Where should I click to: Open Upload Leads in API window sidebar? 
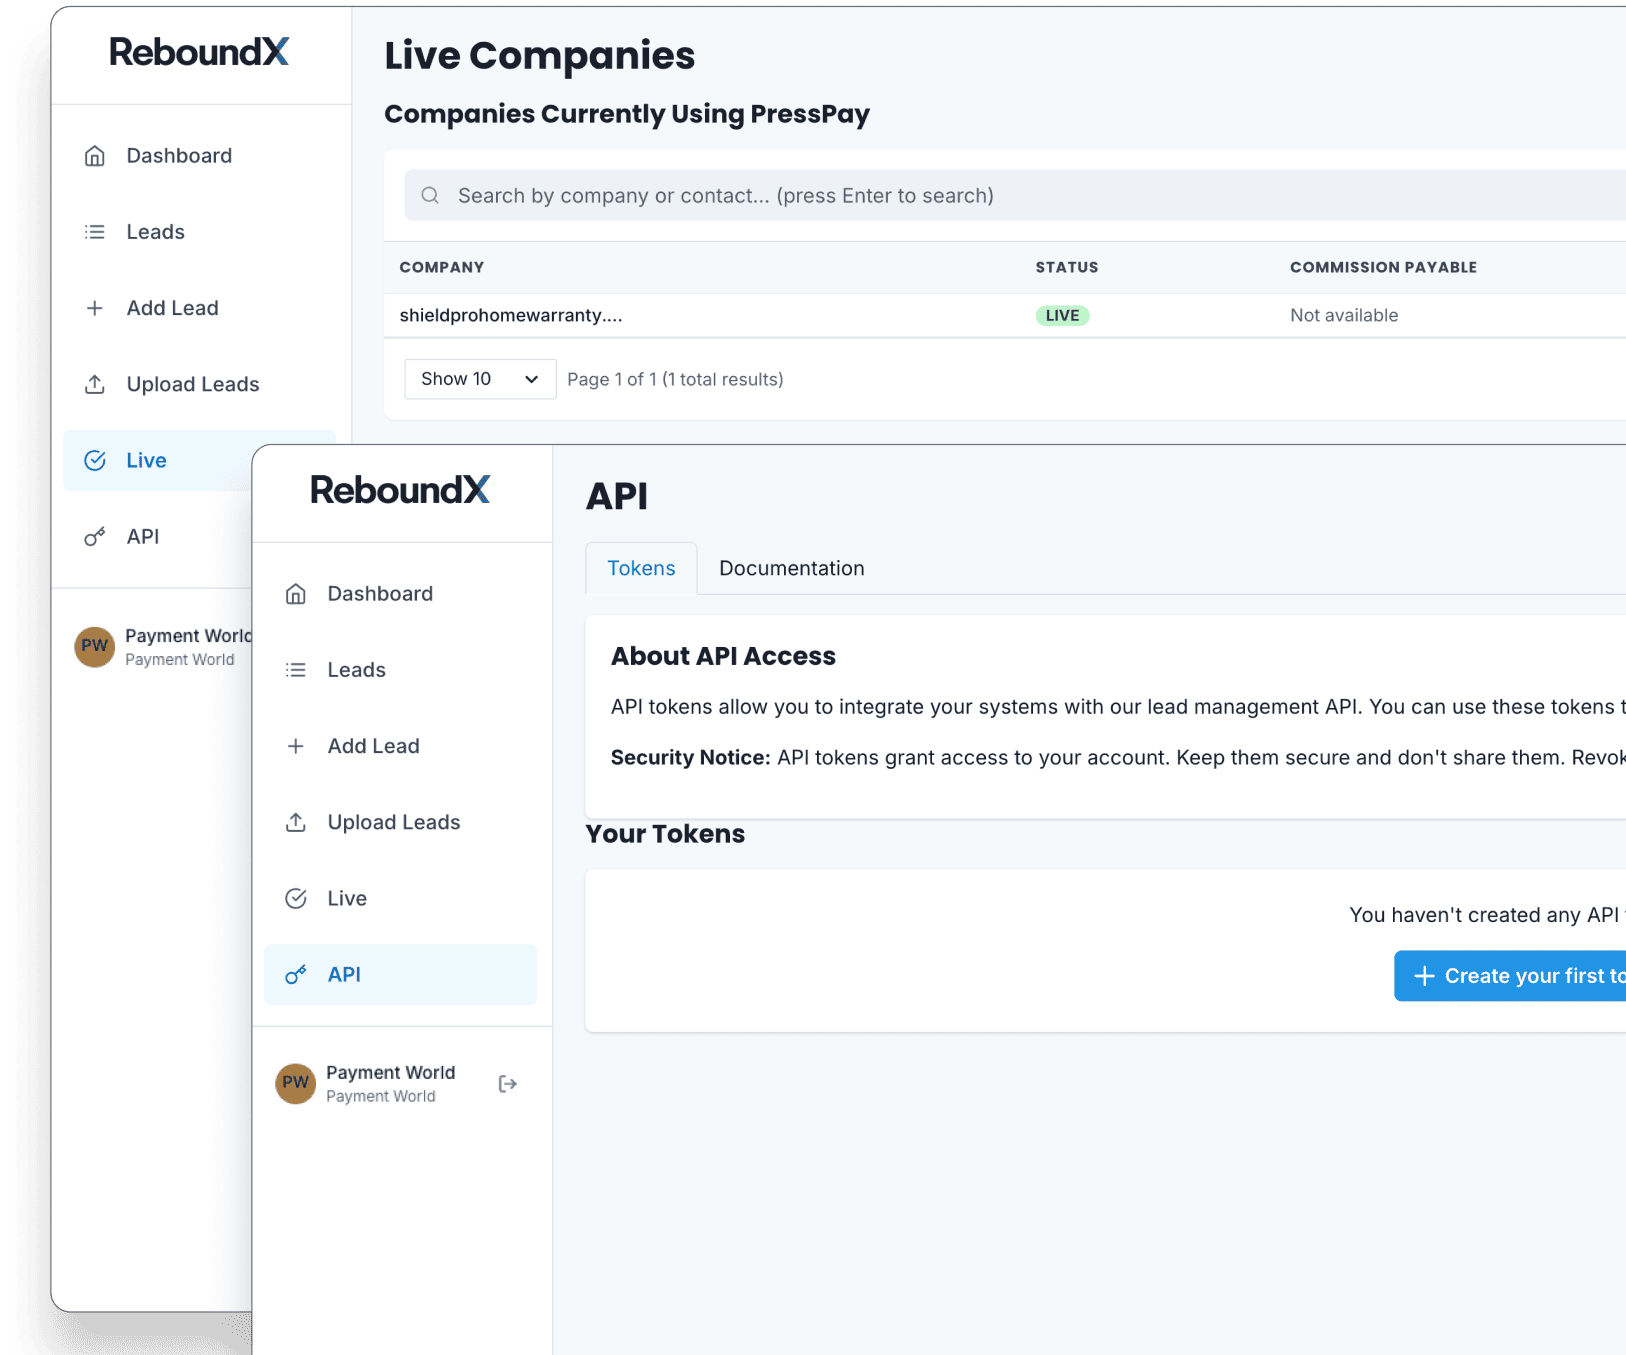click(400, 822)
